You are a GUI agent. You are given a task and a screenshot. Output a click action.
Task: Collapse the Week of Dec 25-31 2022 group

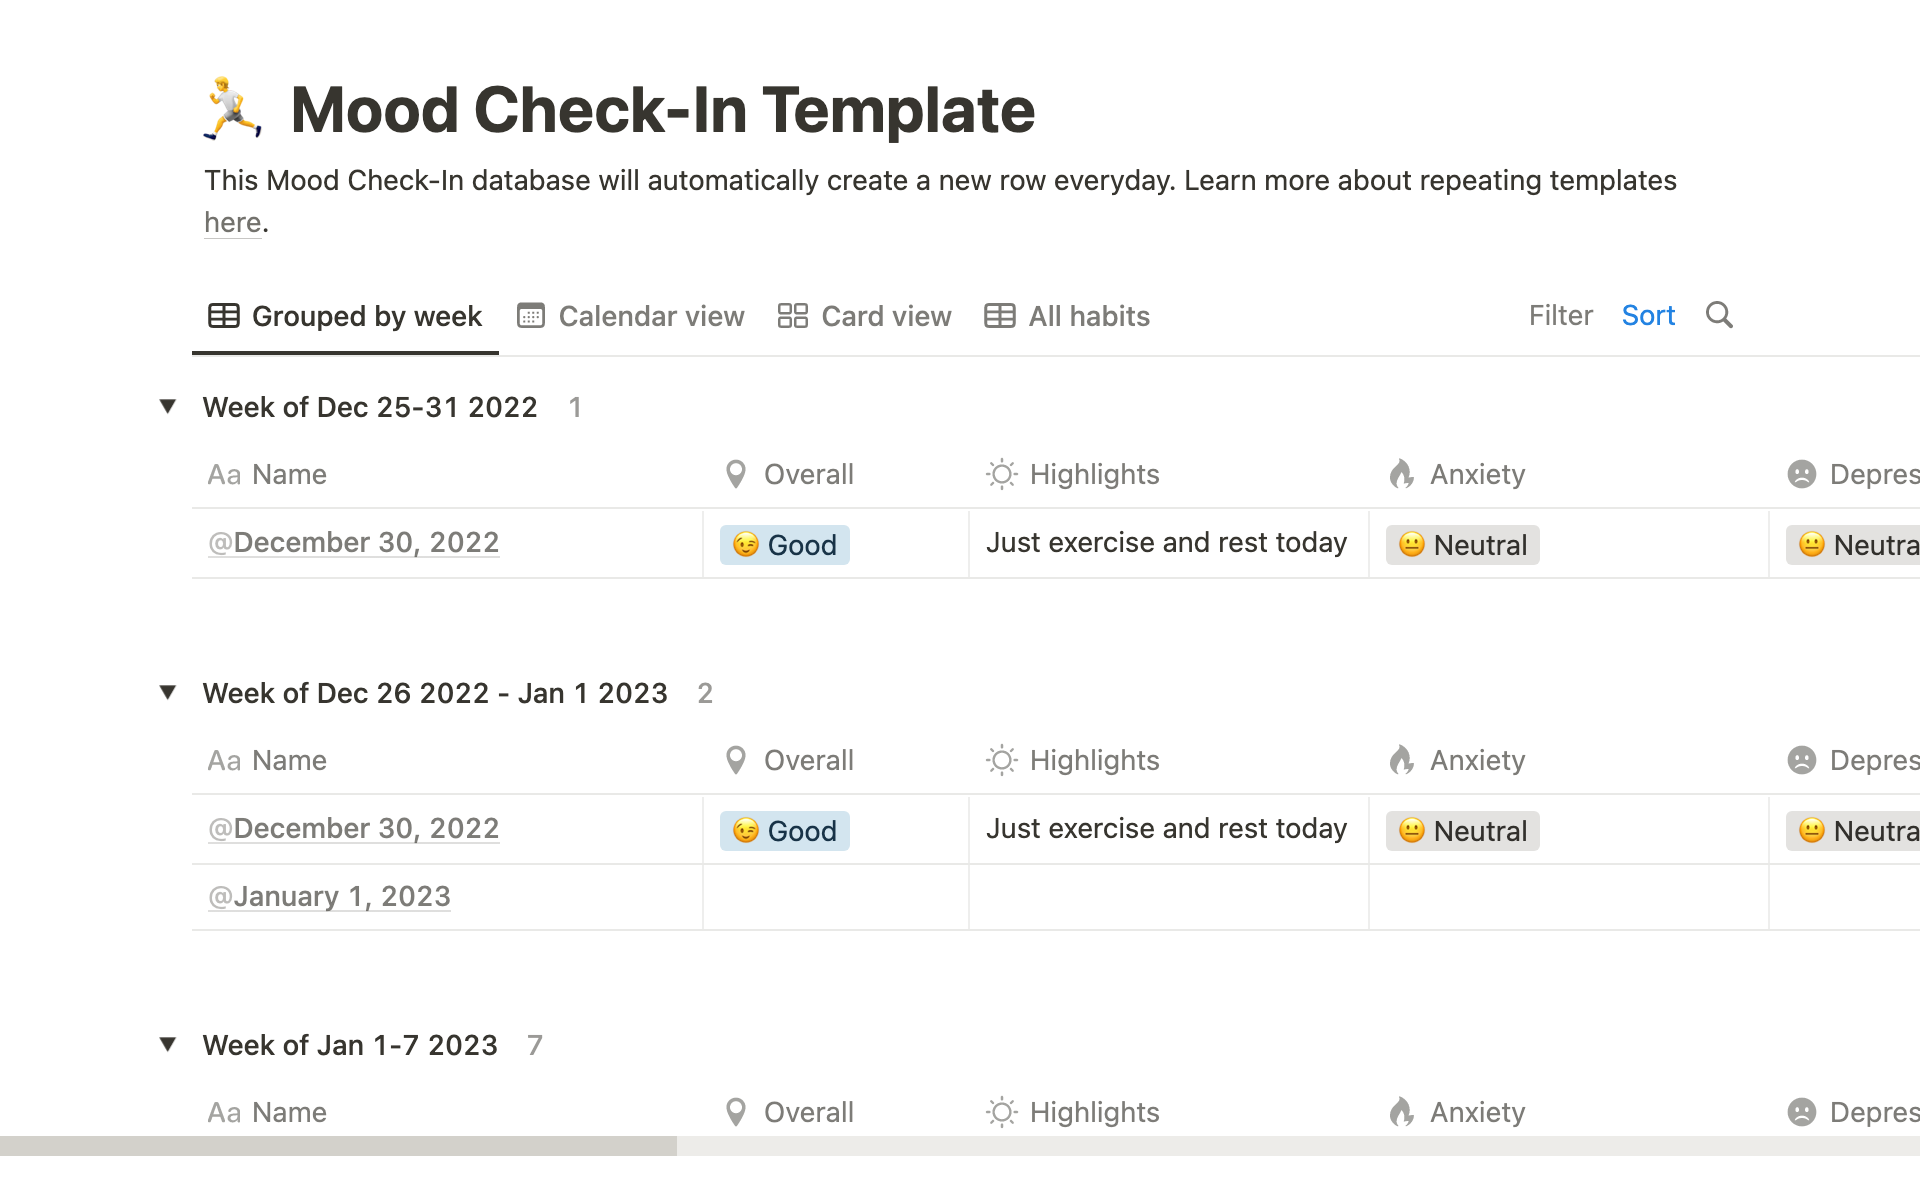tap(168, 406)
